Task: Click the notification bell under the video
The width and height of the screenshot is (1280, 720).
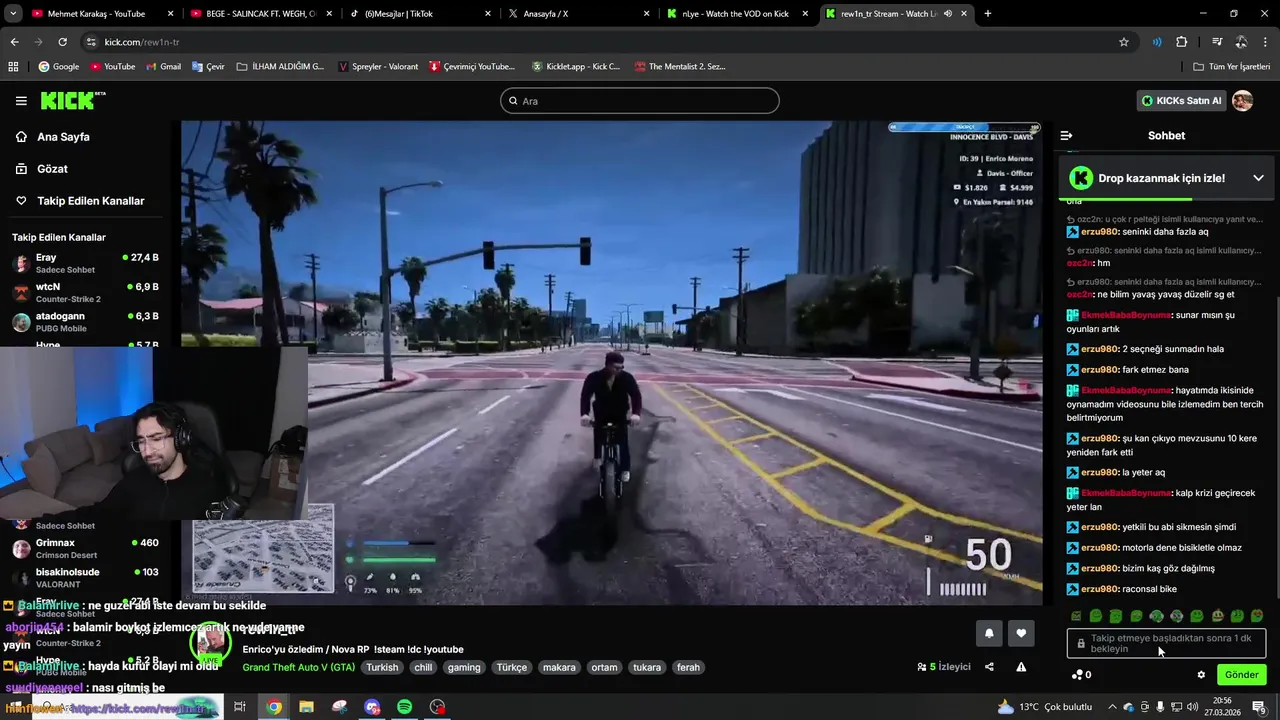Action: [x=989, y=633]
